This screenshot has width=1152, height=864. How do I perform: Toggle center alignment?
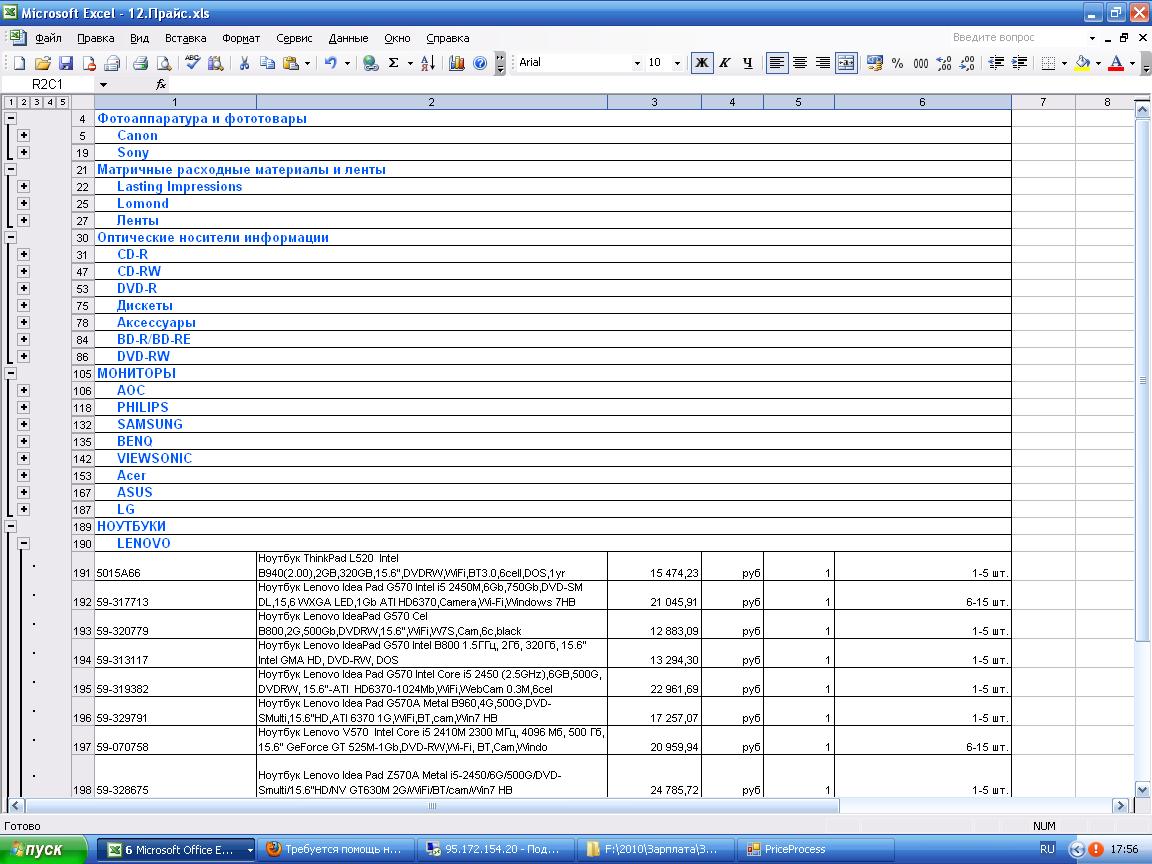(800, 63)
